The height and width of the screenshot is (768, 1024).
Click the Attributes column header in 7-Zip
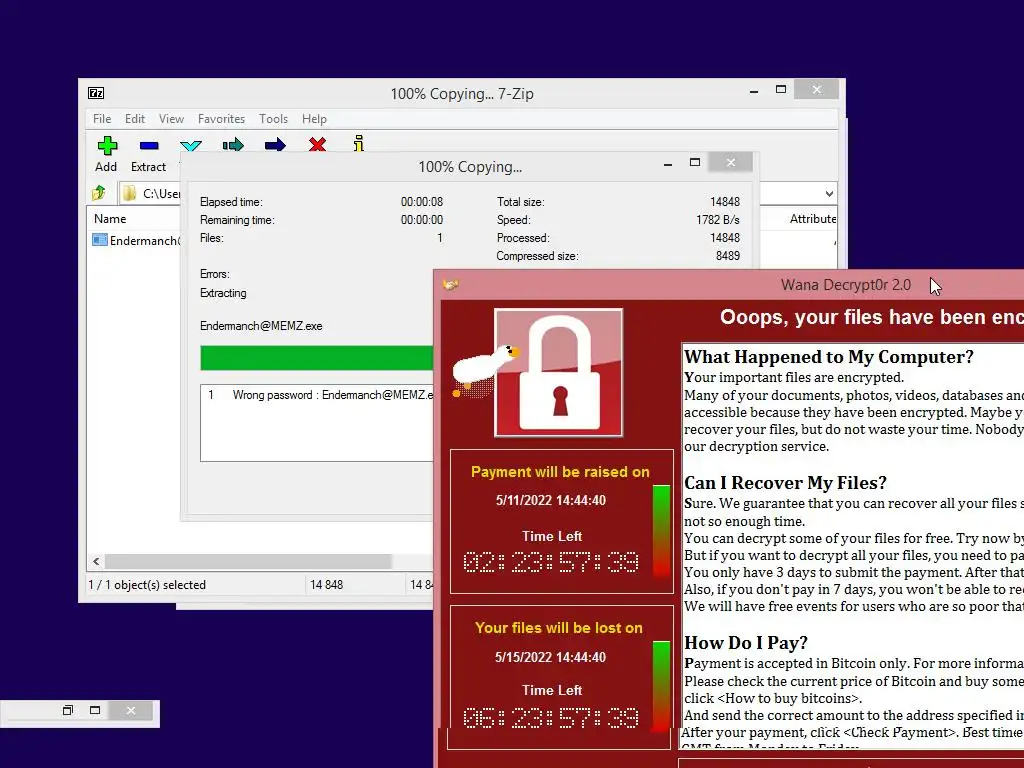(x=812, y=219)
